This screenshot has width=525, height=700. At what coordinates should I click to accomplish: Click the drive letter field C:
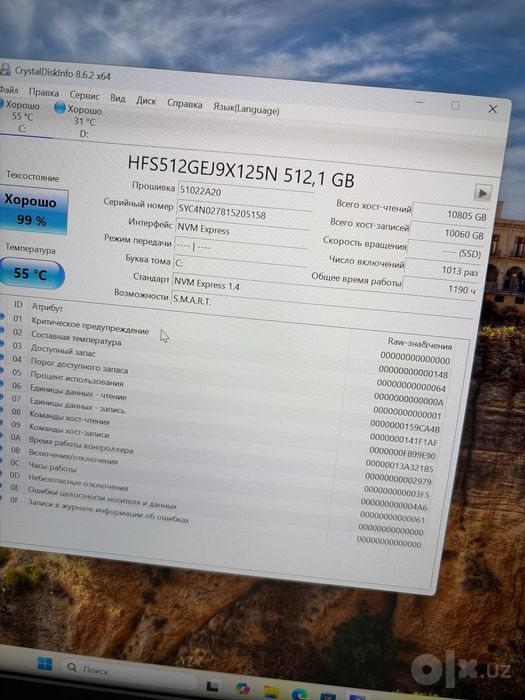[239, 265]
